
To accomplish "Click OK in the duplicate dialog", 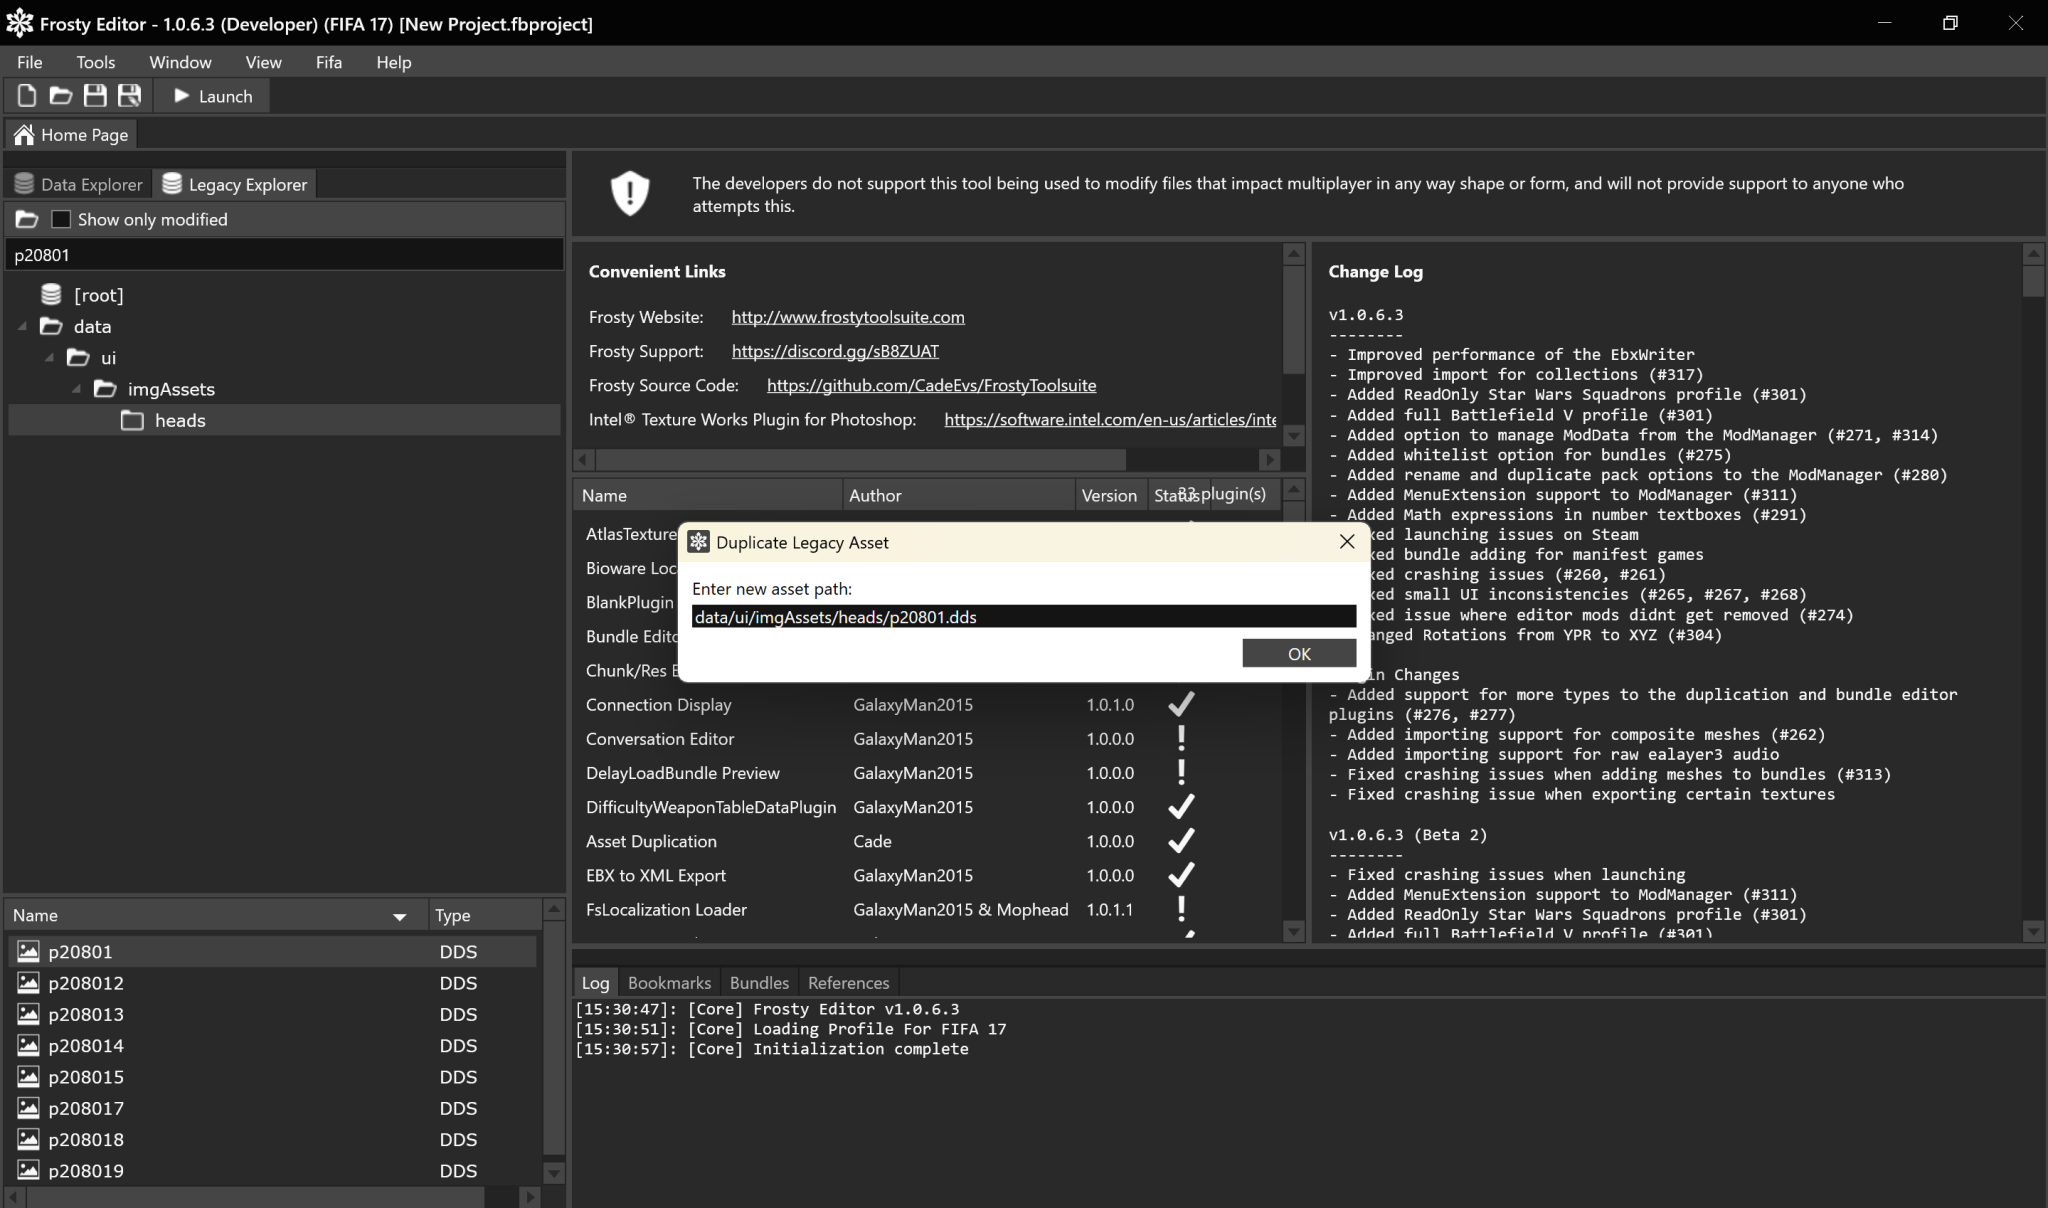I will 1298,654.
